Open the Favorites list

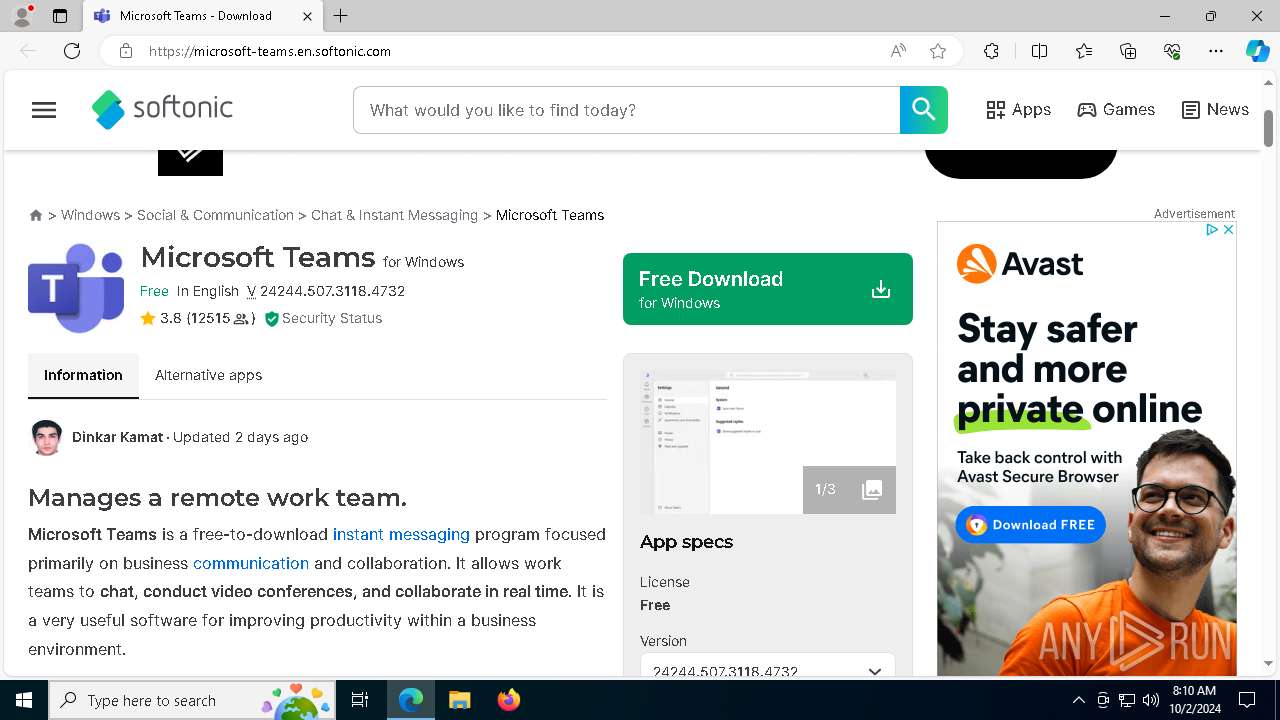[1084, 51]
